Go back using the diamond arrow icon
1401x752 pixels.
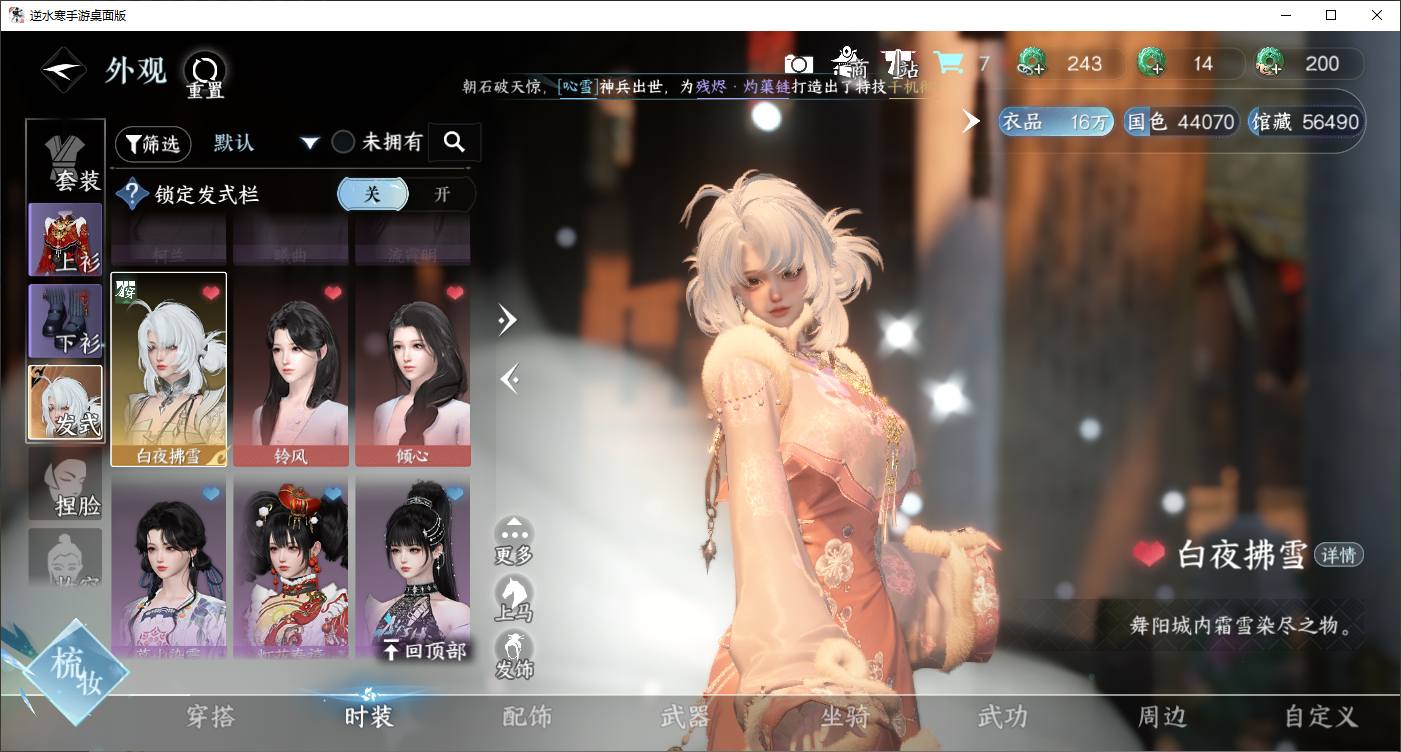tap(64, 71)
